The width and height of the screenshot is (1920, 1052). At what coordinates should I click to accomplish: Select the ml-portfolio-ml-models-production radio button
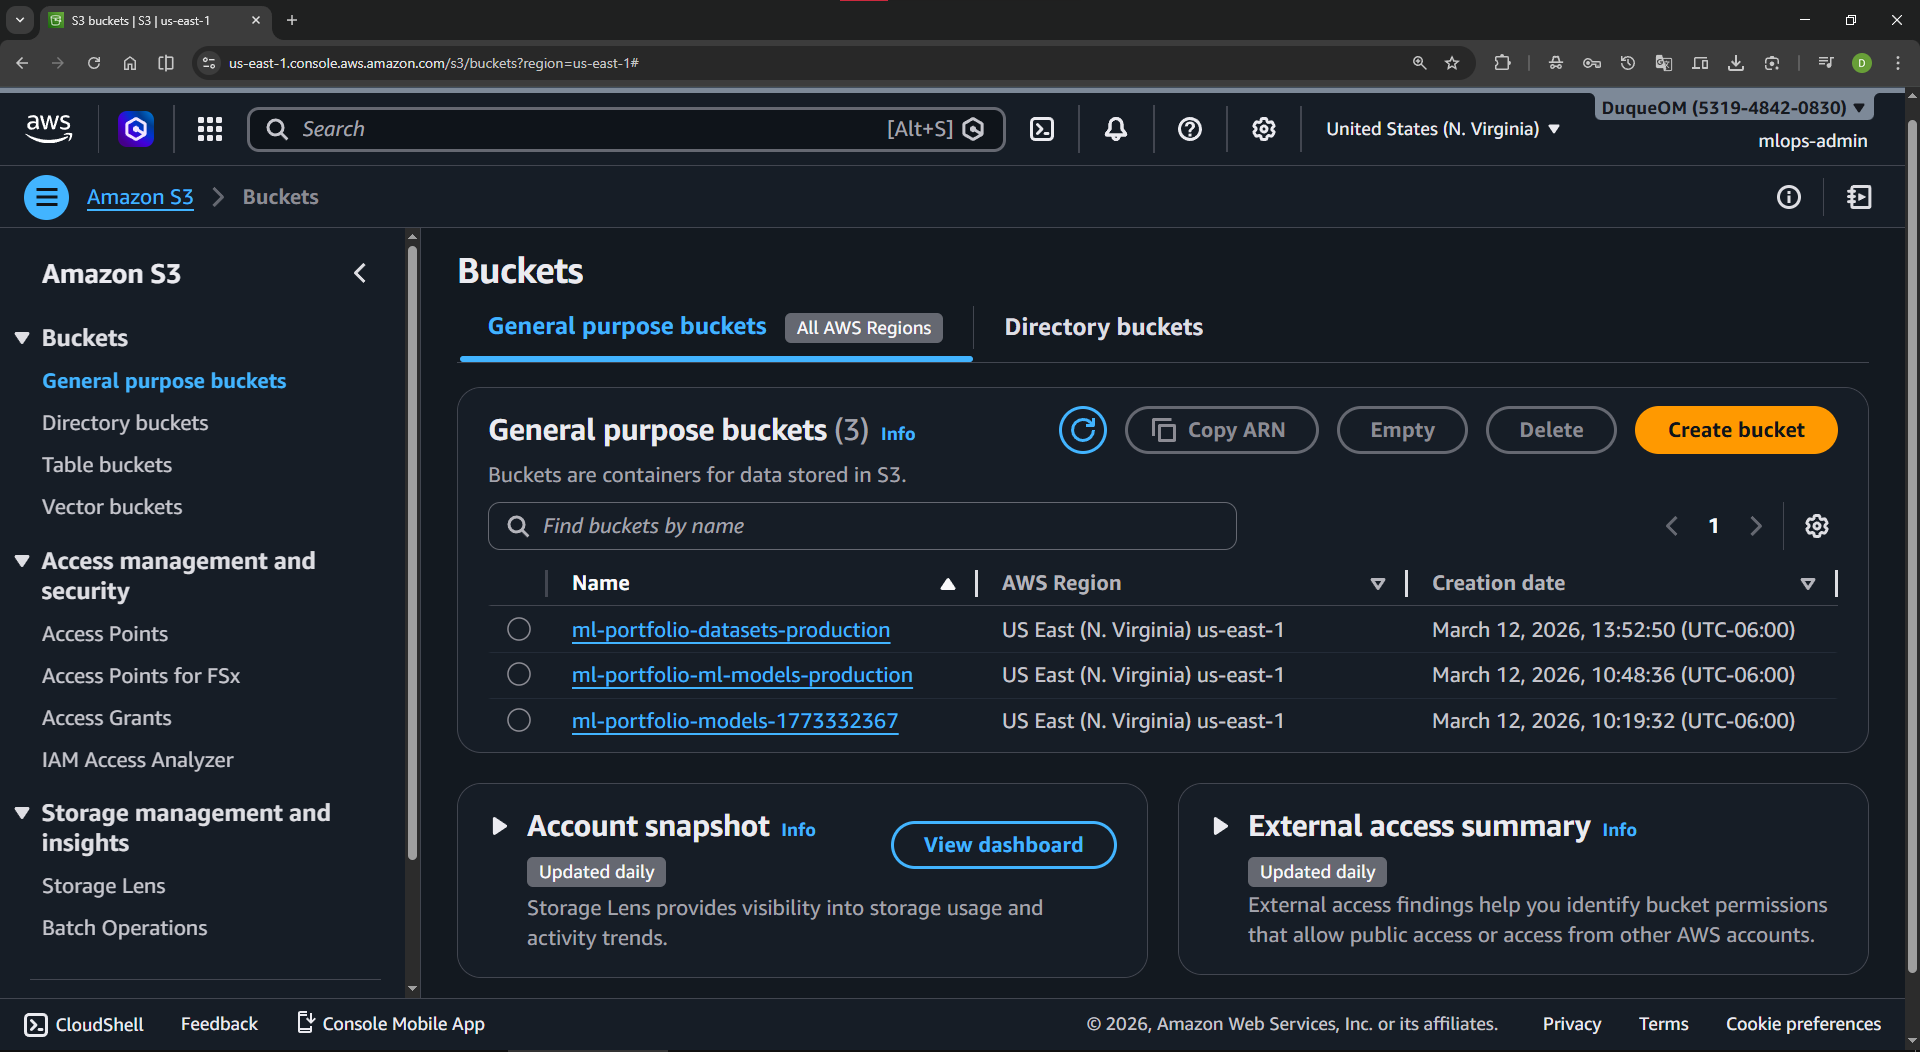(519, 675)
